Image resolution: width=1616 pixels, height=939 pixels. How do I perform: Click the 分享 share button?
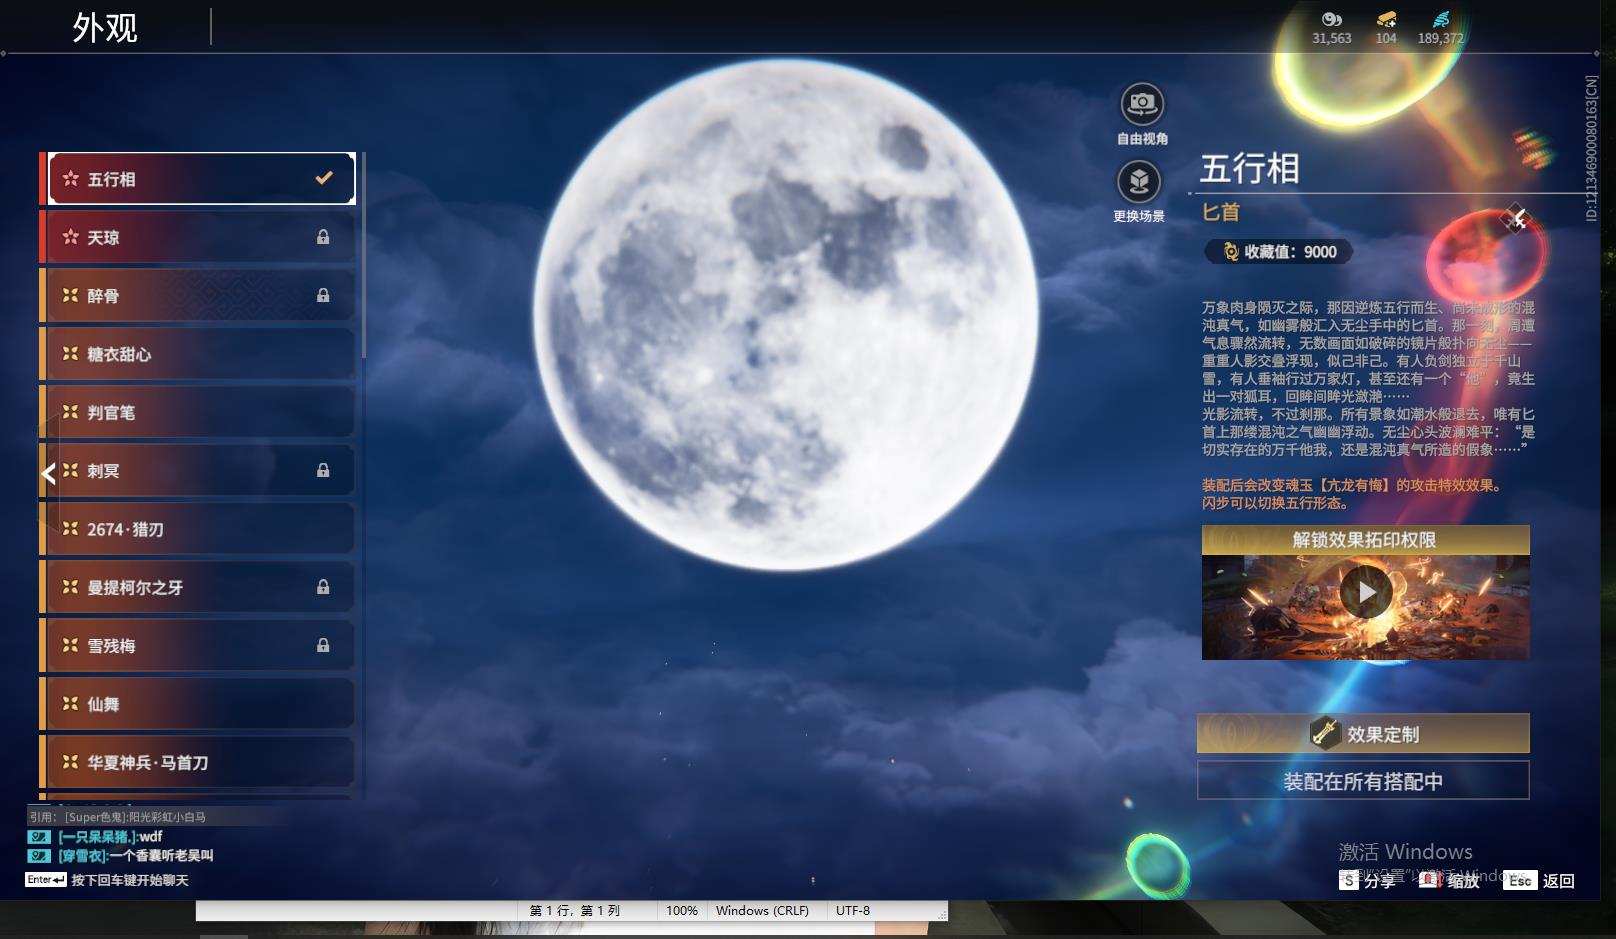pos(1367,880)
